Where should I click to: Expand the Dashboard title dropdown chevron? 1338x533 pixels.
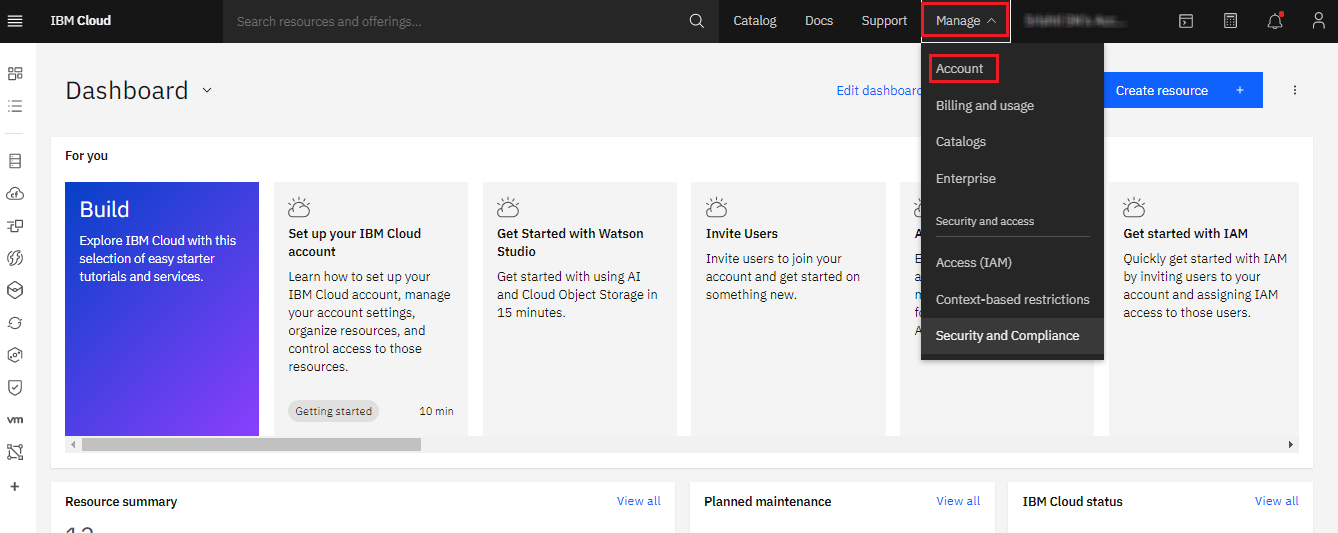click(x=207, y=90)
